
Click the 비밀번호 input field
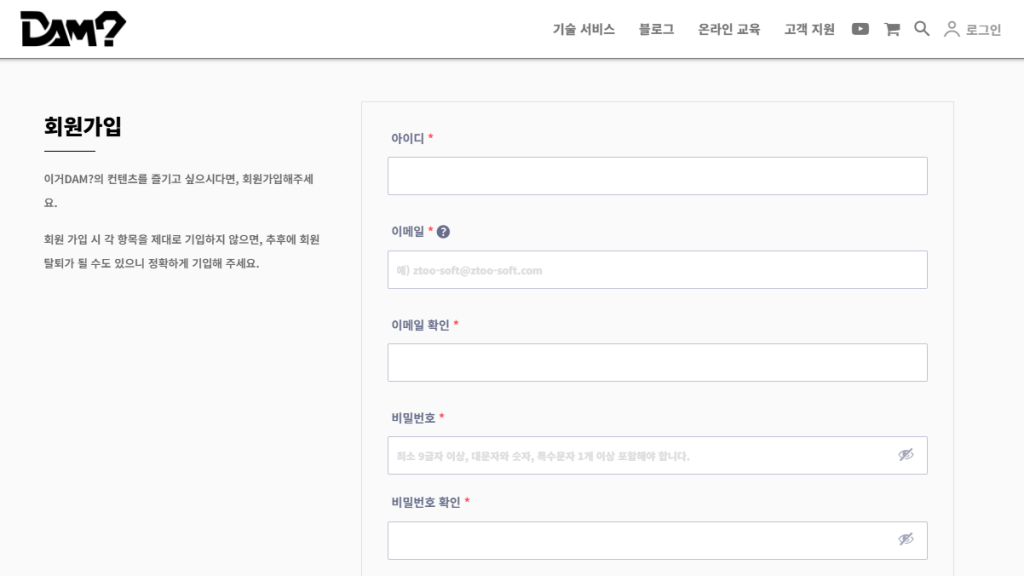click(640, 455)
